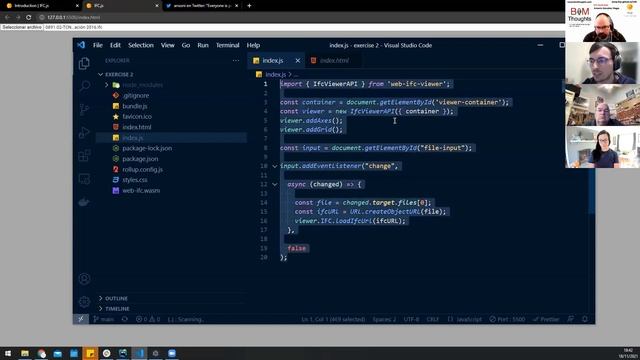Reload the browser page

[29, 17]
